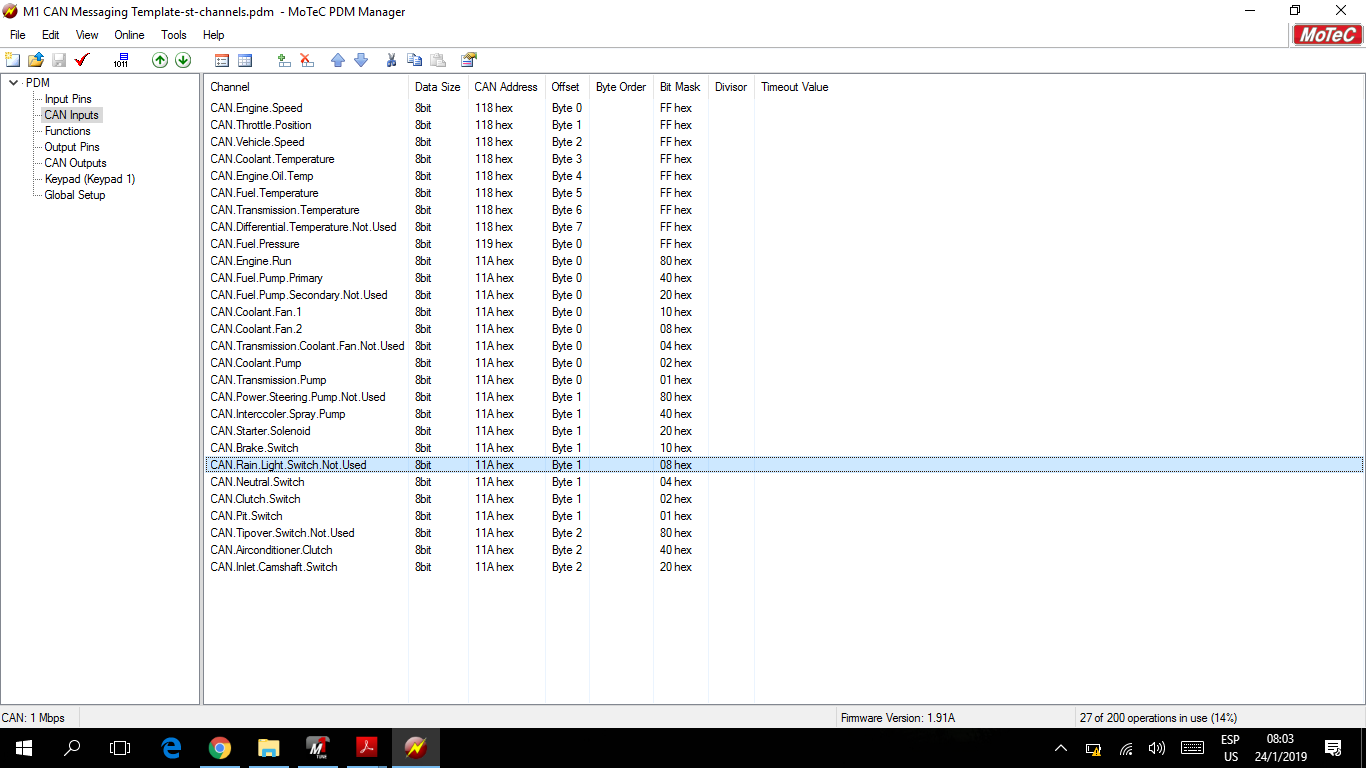Click the green up-arrow circle icon

(x=160, y=60)
